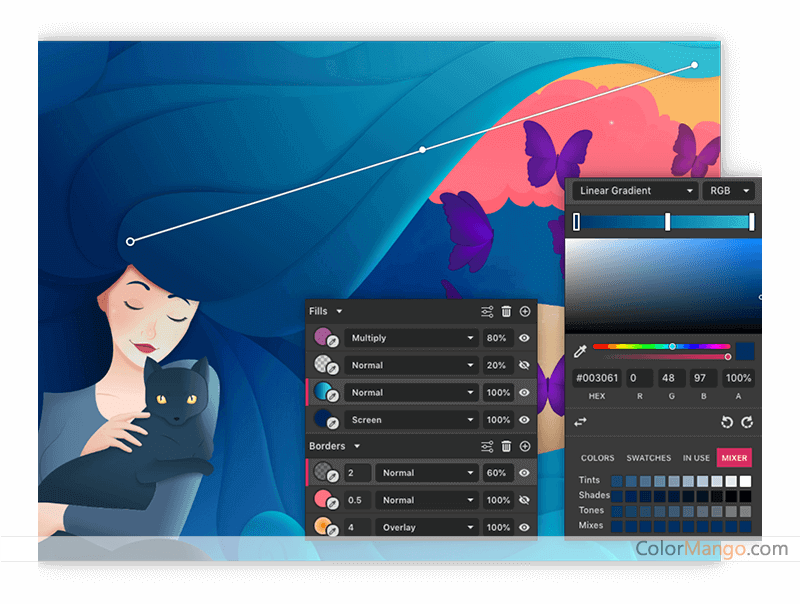Open the Linear Gradient type dropdown
Image resolution: width=800 pixels, height=604 pixels.
click(634, 191)
